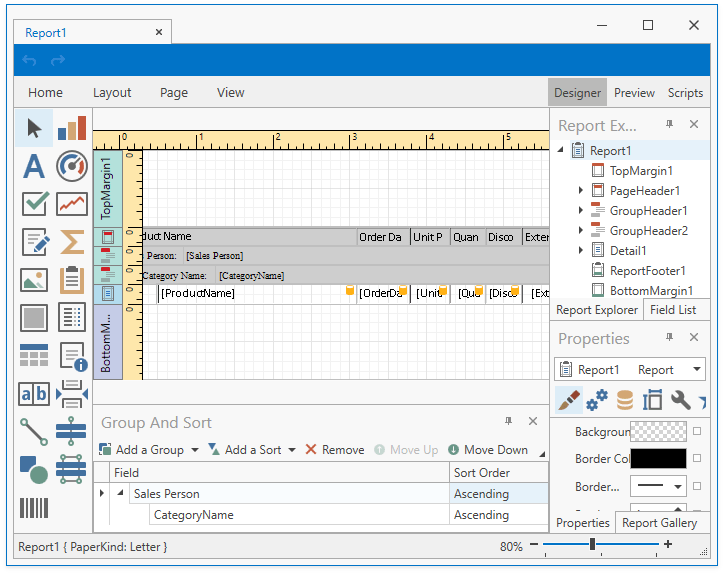724x574 pixels.
Task: Open Report Gallery tab
Action: (659, 523)
